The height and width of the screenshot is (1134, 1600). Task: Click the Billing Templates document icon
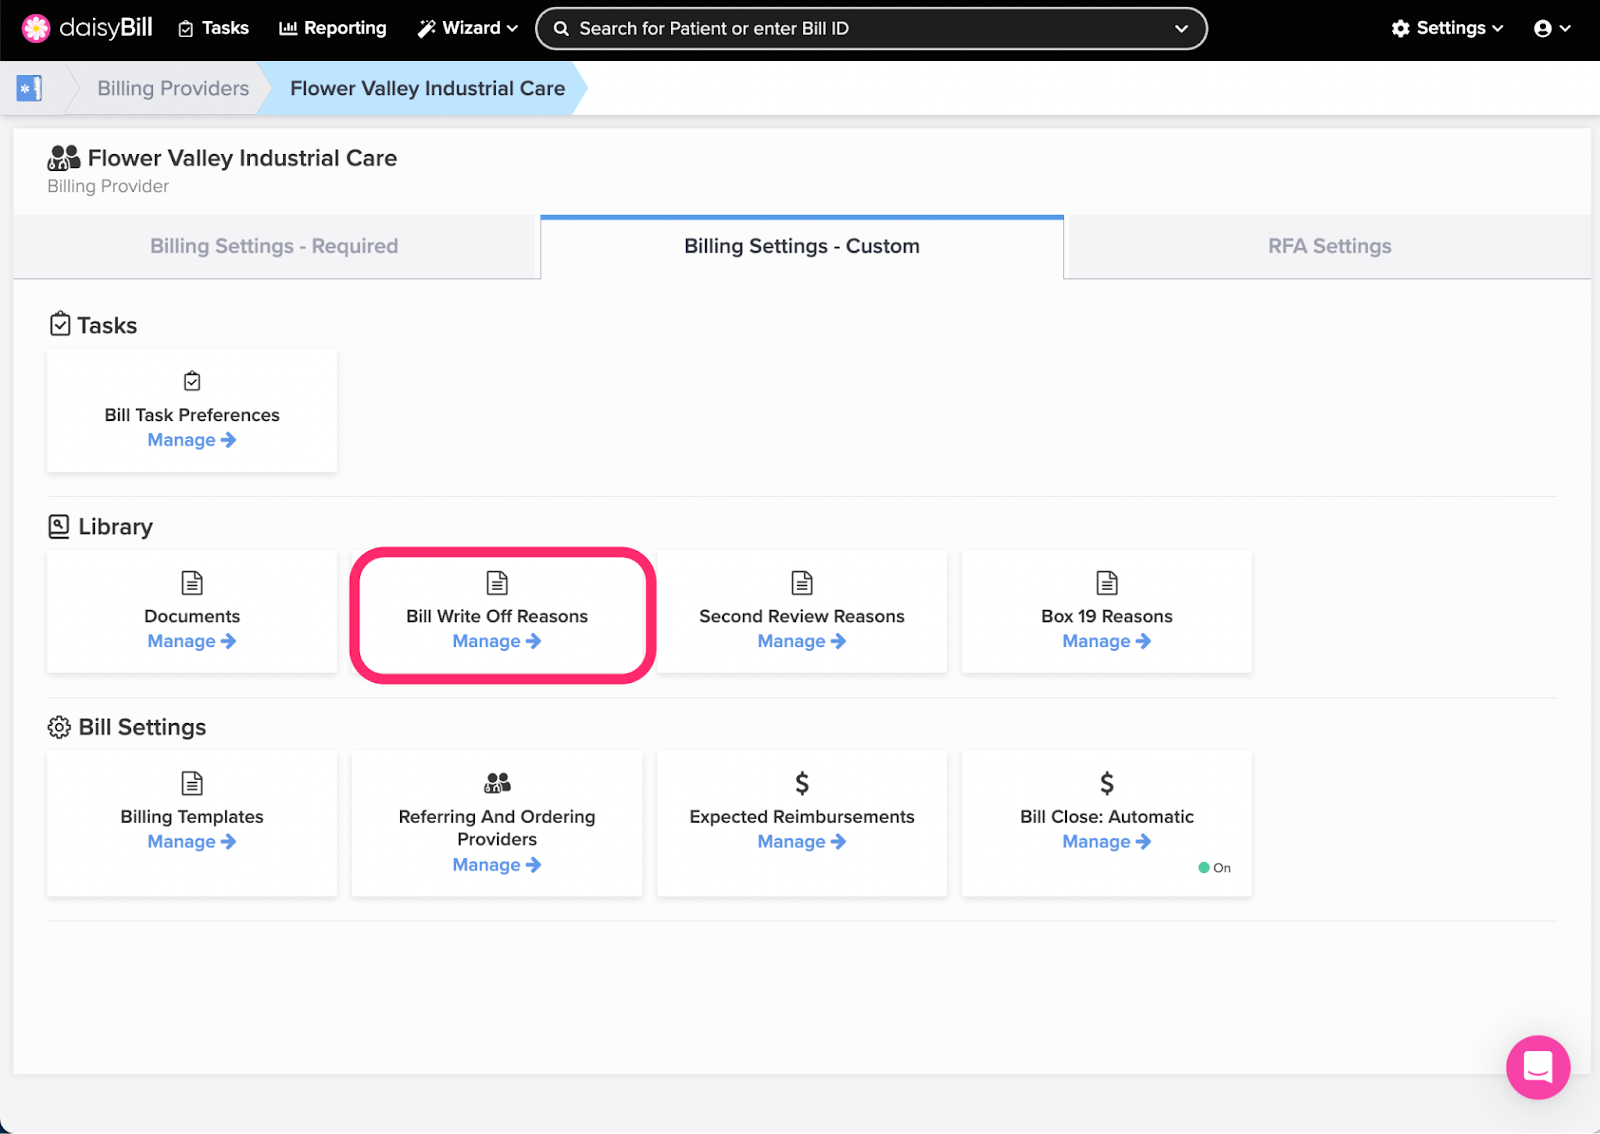coord(192,782)
